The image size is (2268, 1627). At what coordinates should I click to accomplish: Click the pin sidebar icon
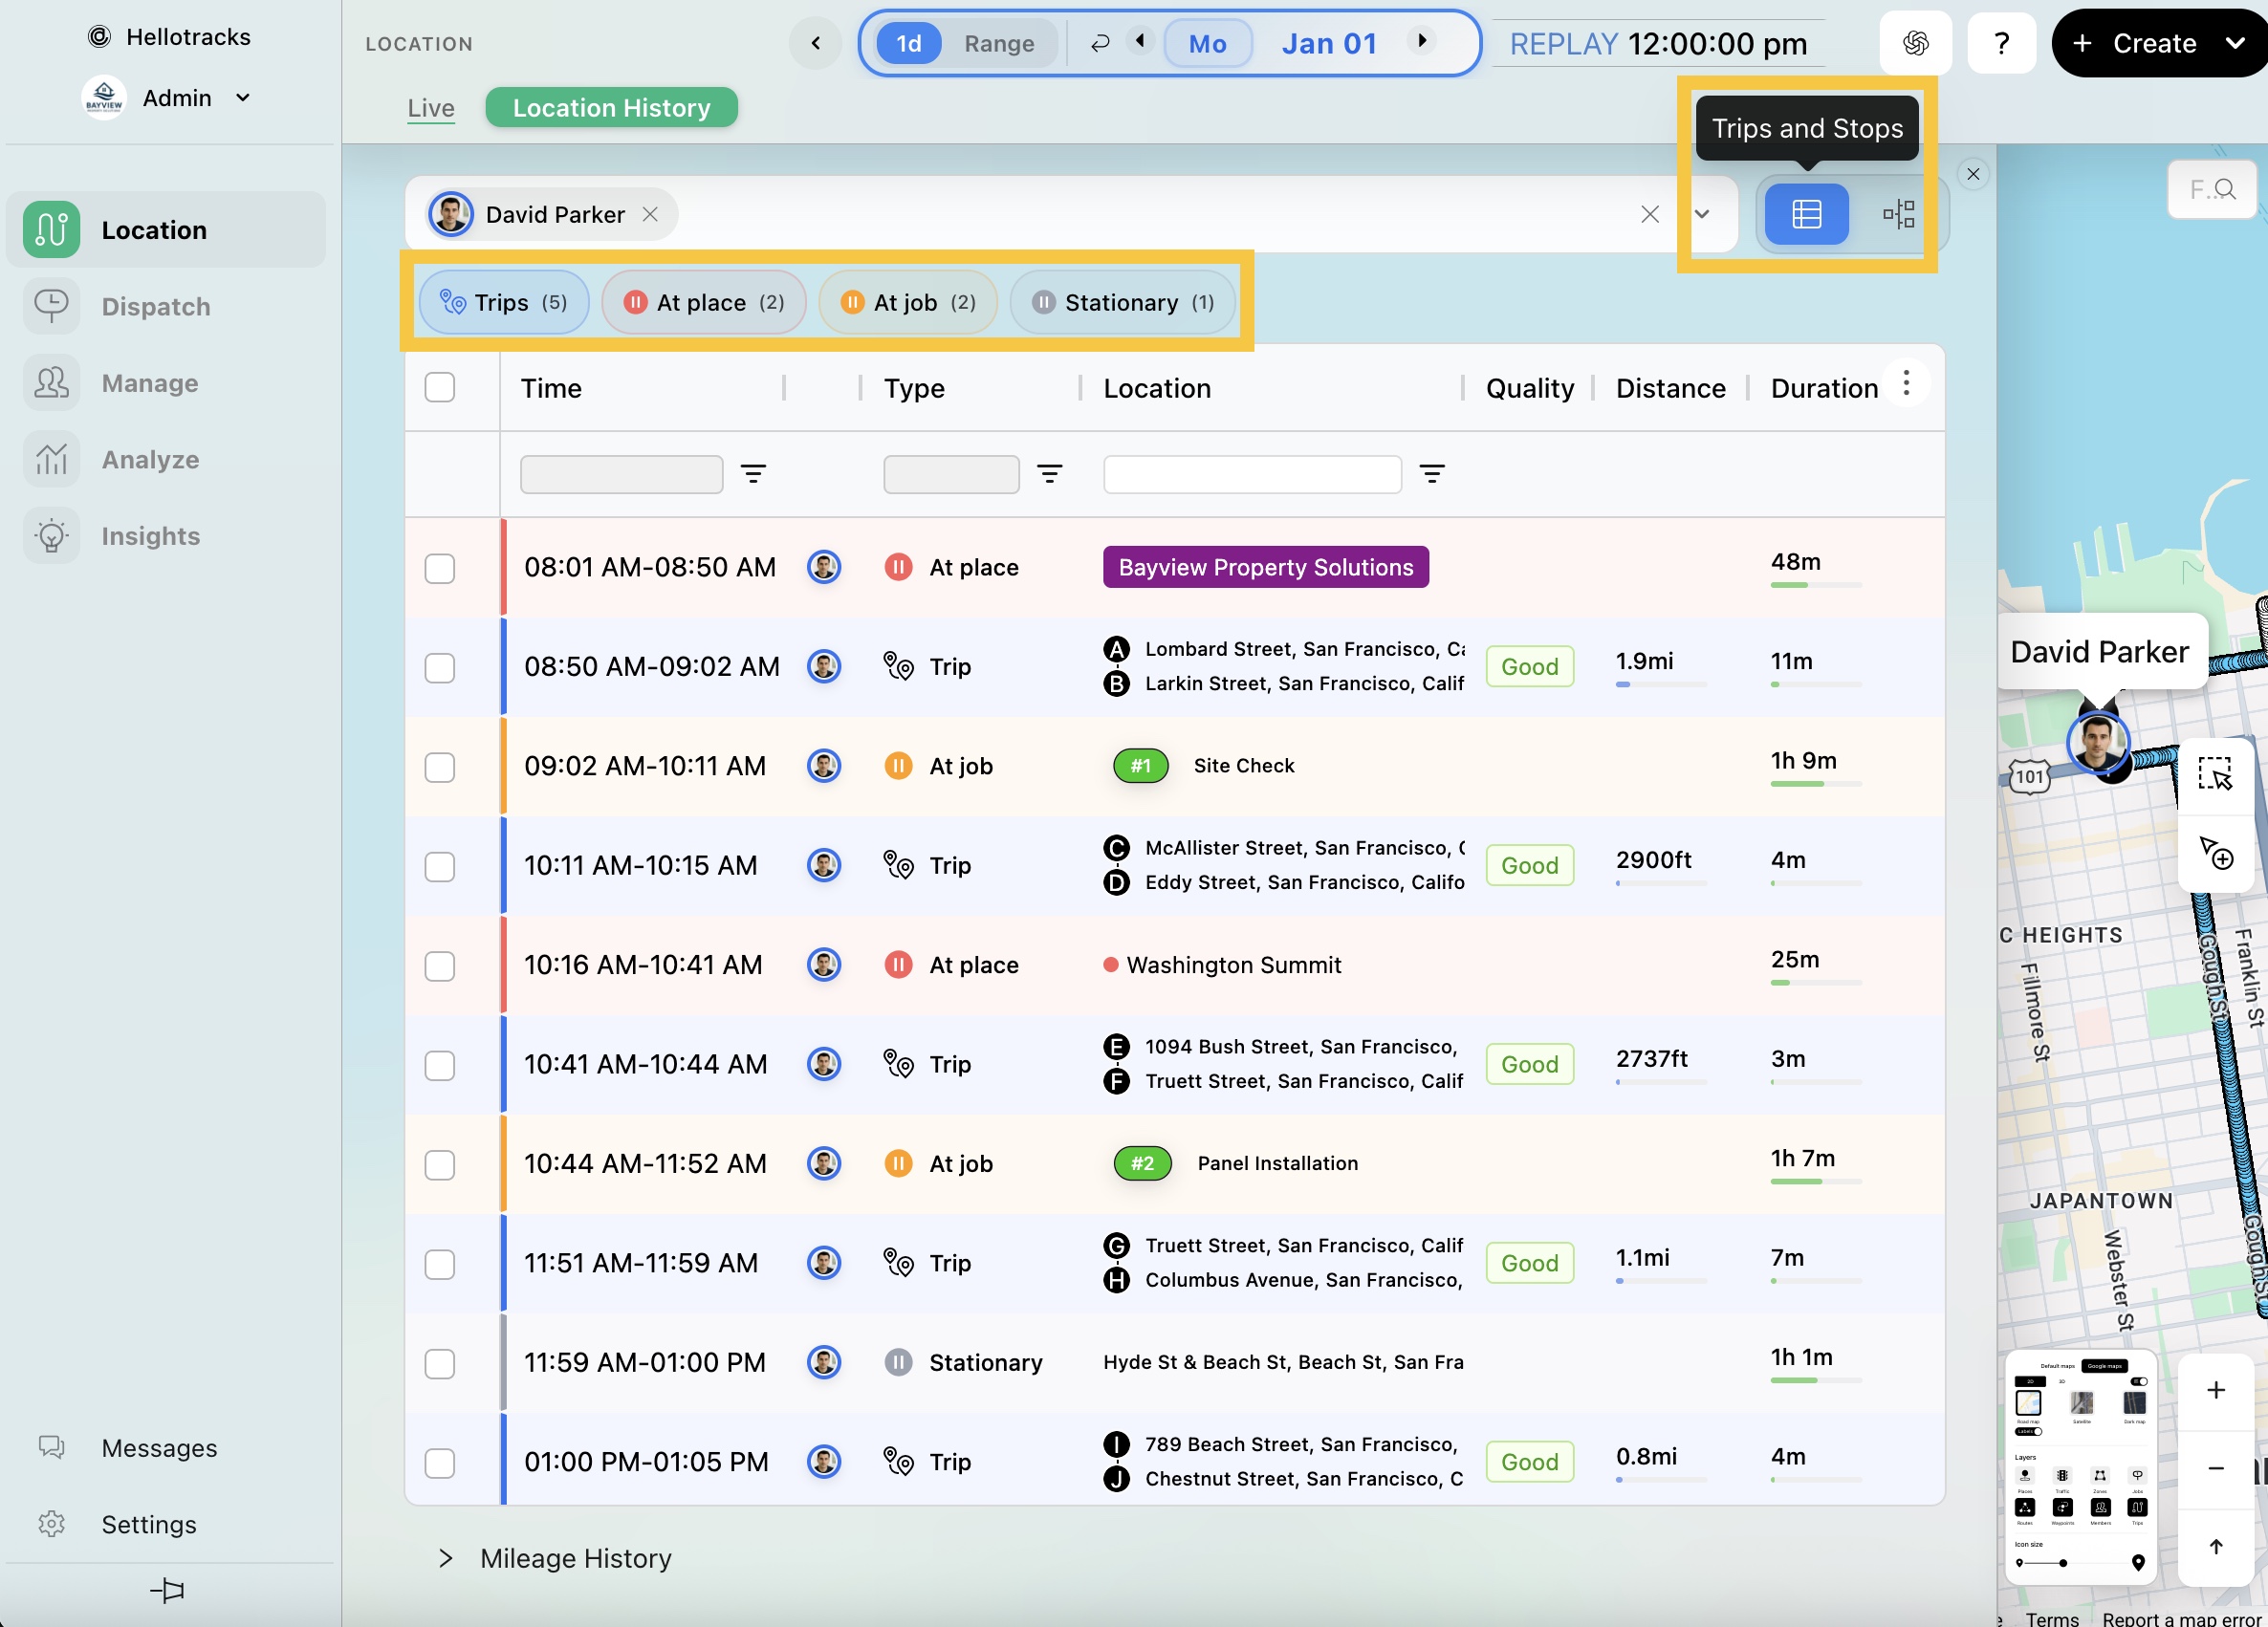(167, 1589)
